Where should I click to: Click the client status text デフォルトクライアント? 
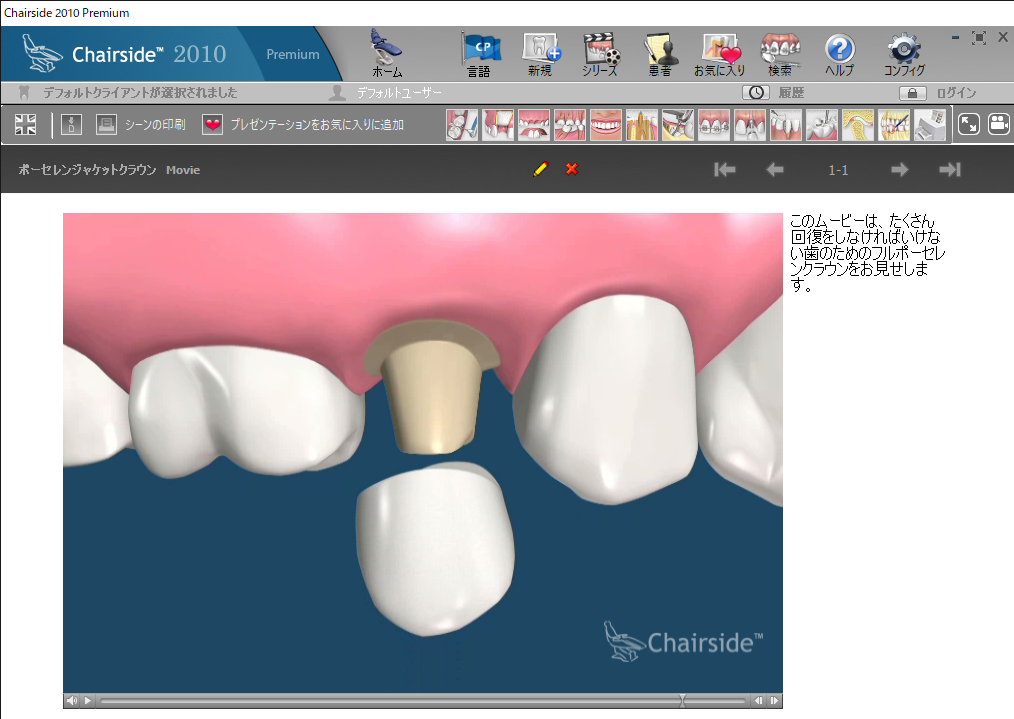pos(140,93)
